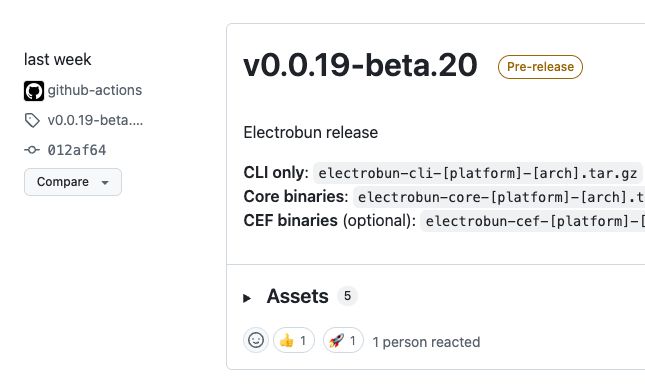Image resolution: width=645 pixels, height=392 pixels.
Task: Click the tag icon beside v0.0.19-beta
Action: pyautogui.click(x=32, y=121)
